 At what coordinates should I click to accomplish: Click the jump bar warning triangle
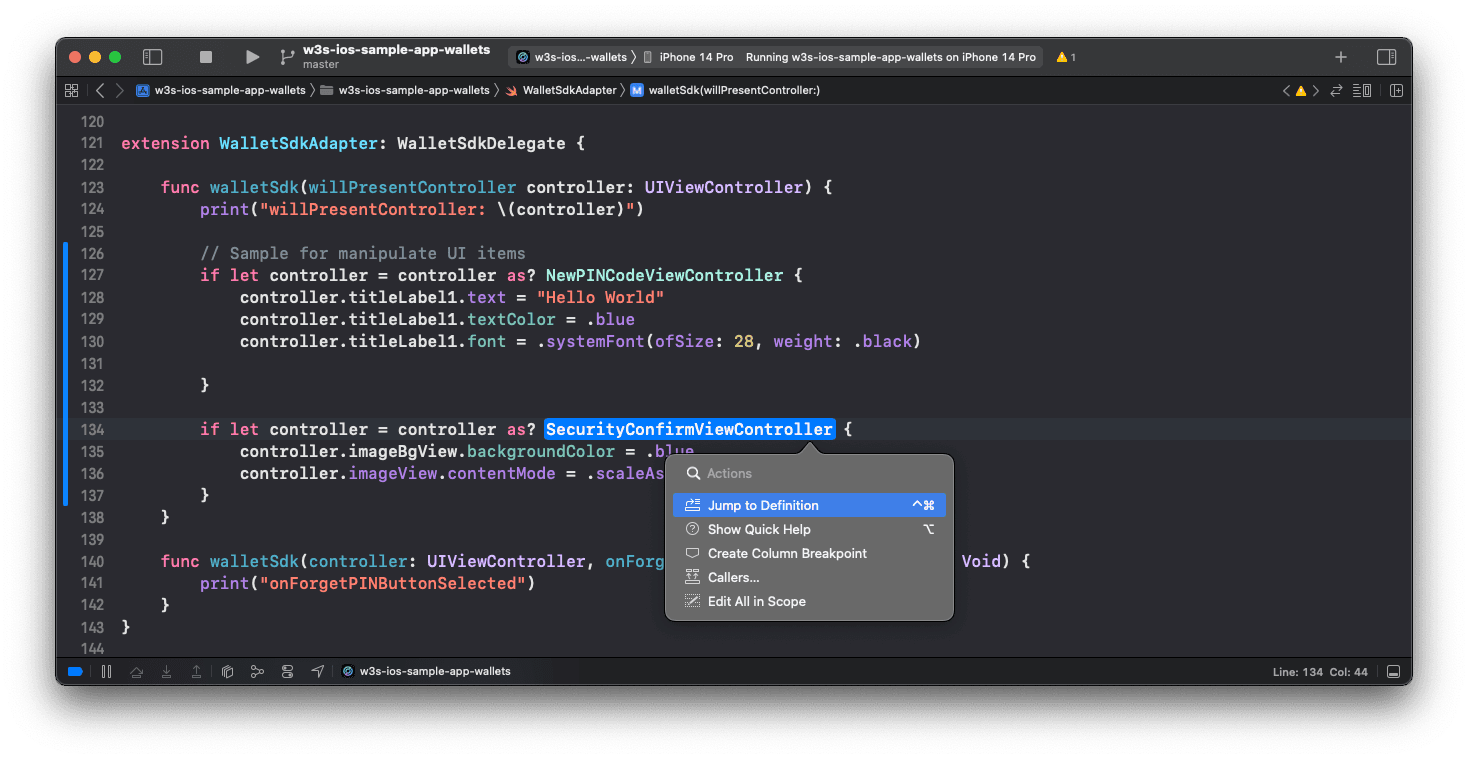coord(1301,90)
